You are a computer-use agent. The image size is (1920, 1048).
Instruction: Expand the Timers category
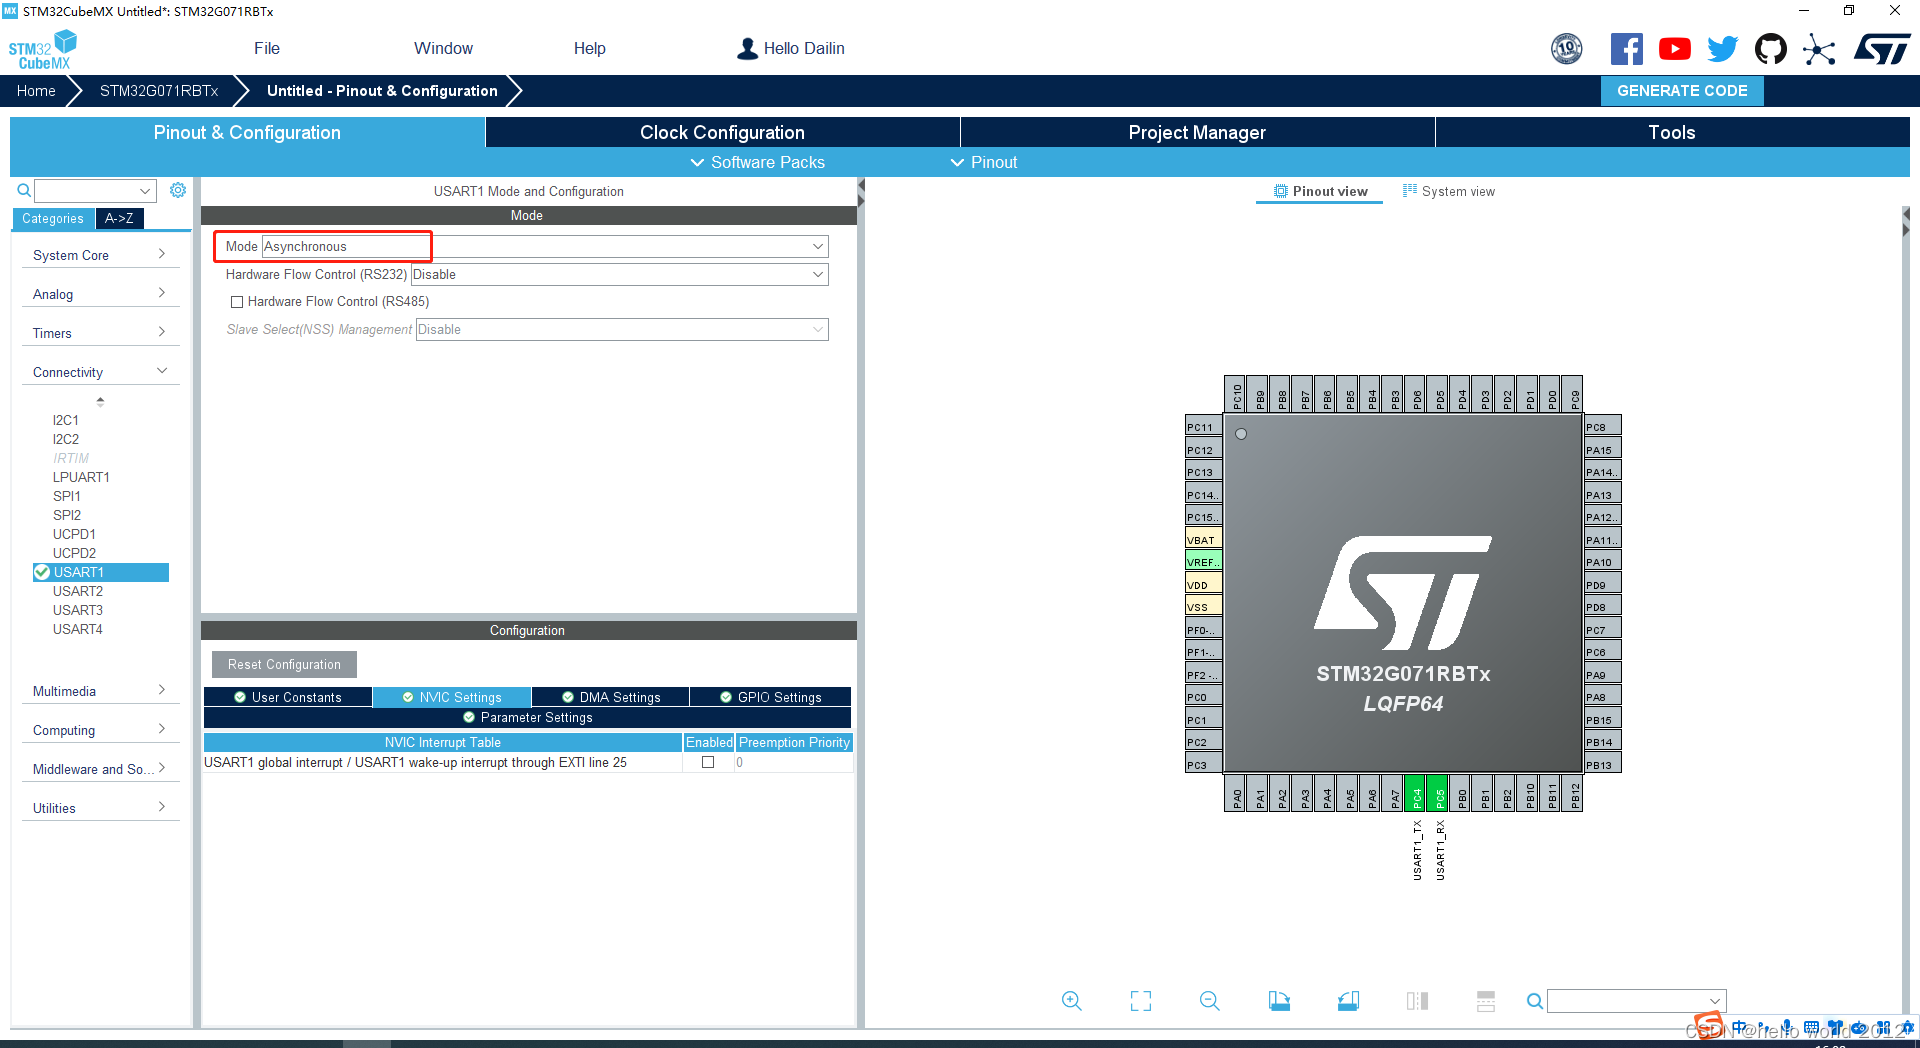(99, 333)
